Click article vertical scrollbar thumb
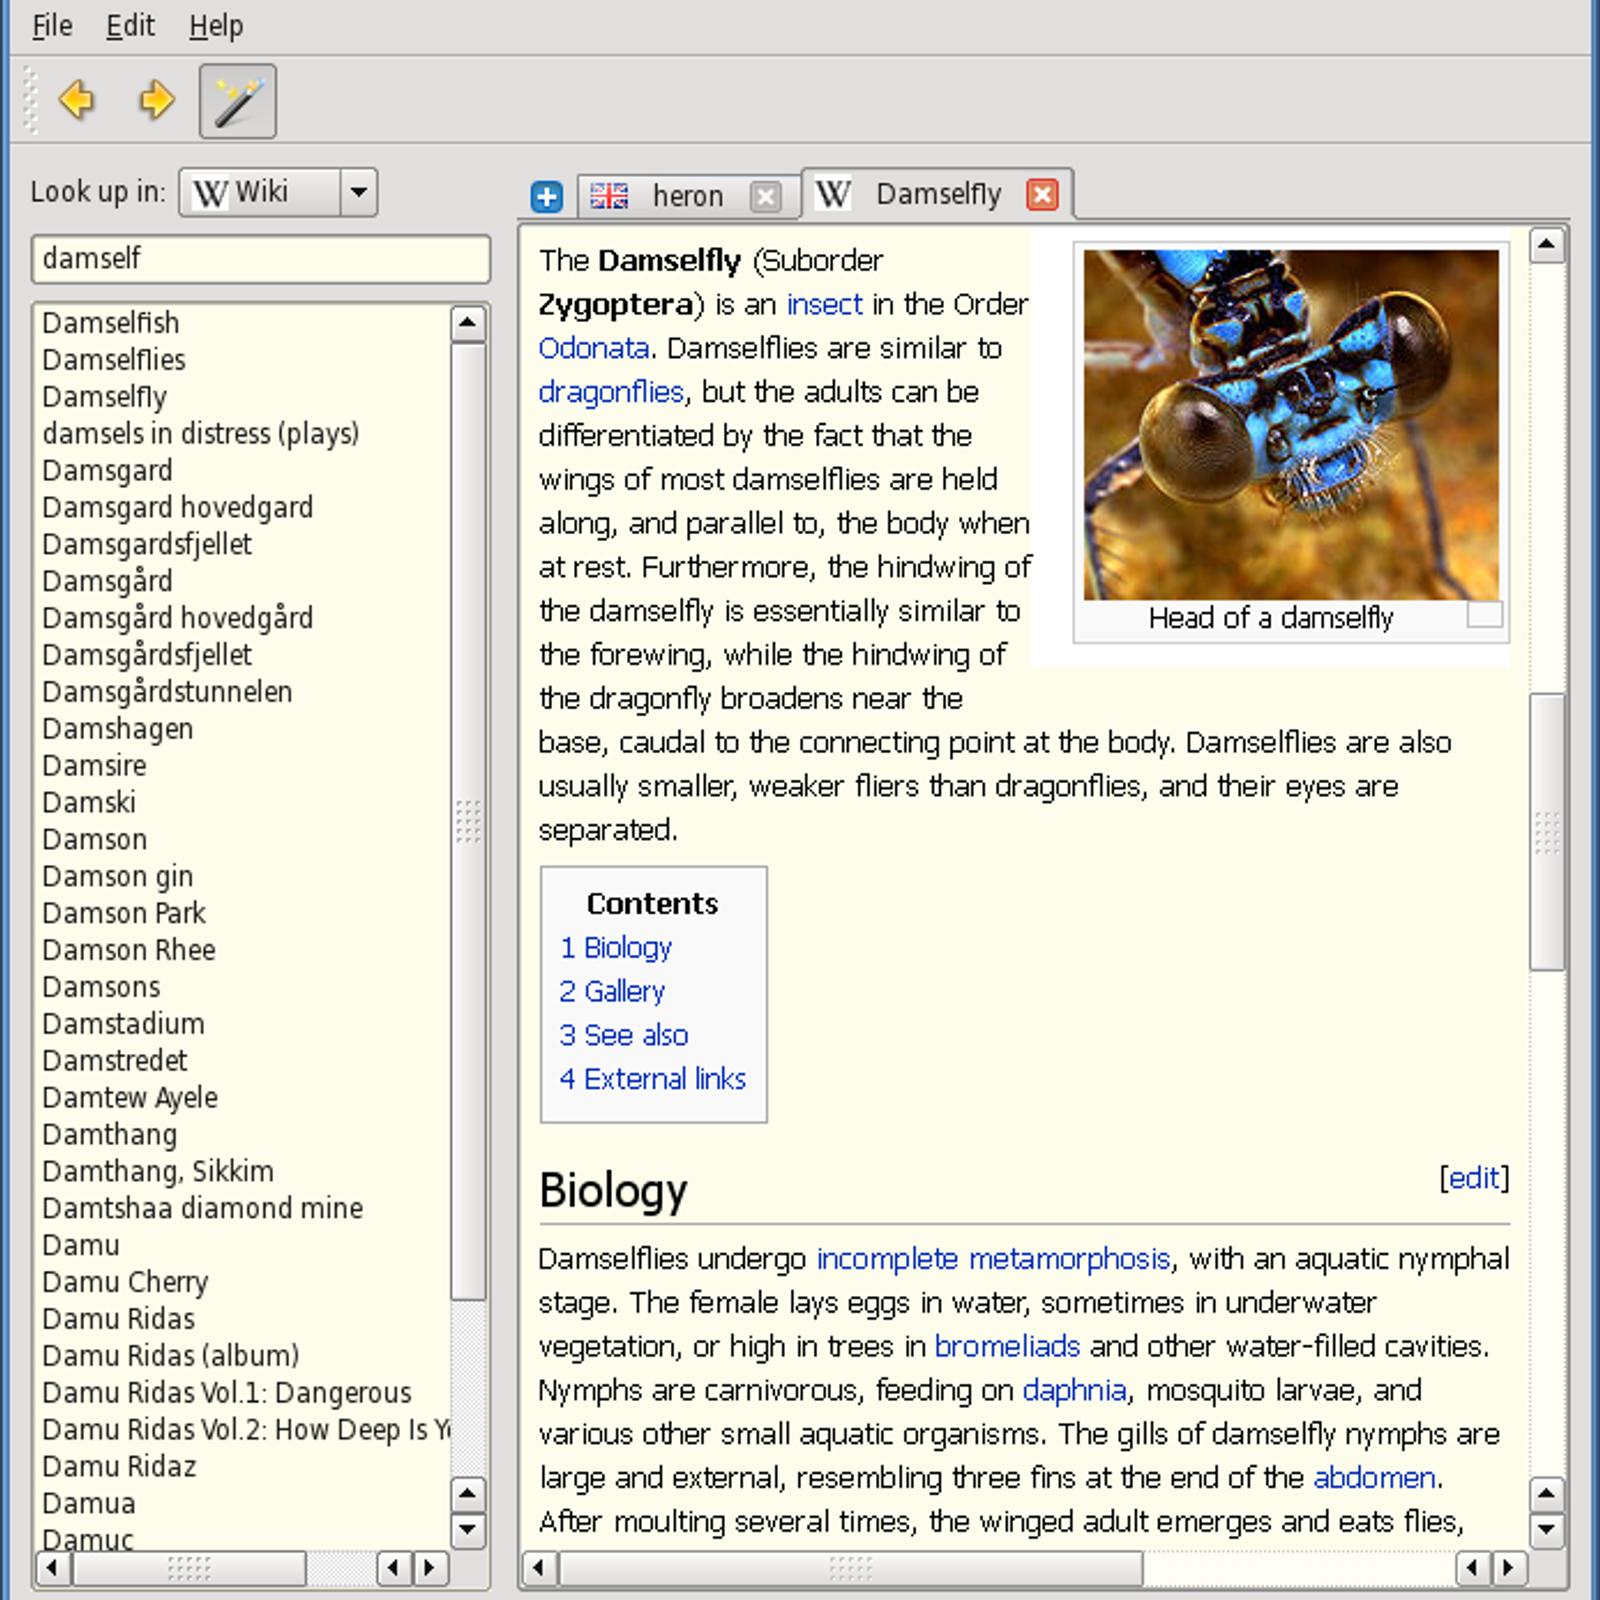Viewport: 1600px width, 1600px height. coord(1547,831)
